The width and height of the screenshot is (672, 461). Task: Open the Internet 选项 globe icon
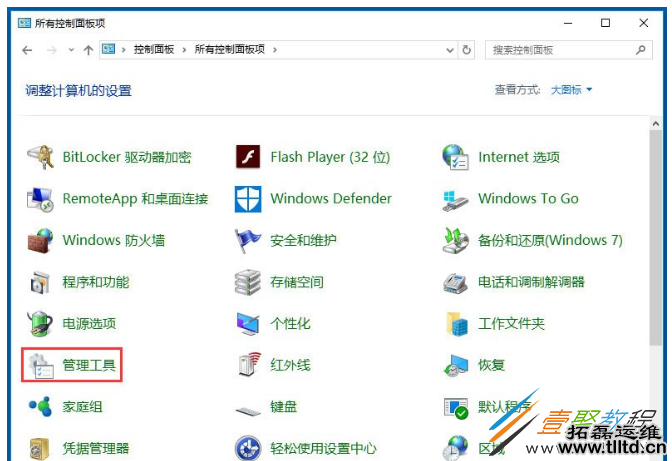tap(455, 157)
